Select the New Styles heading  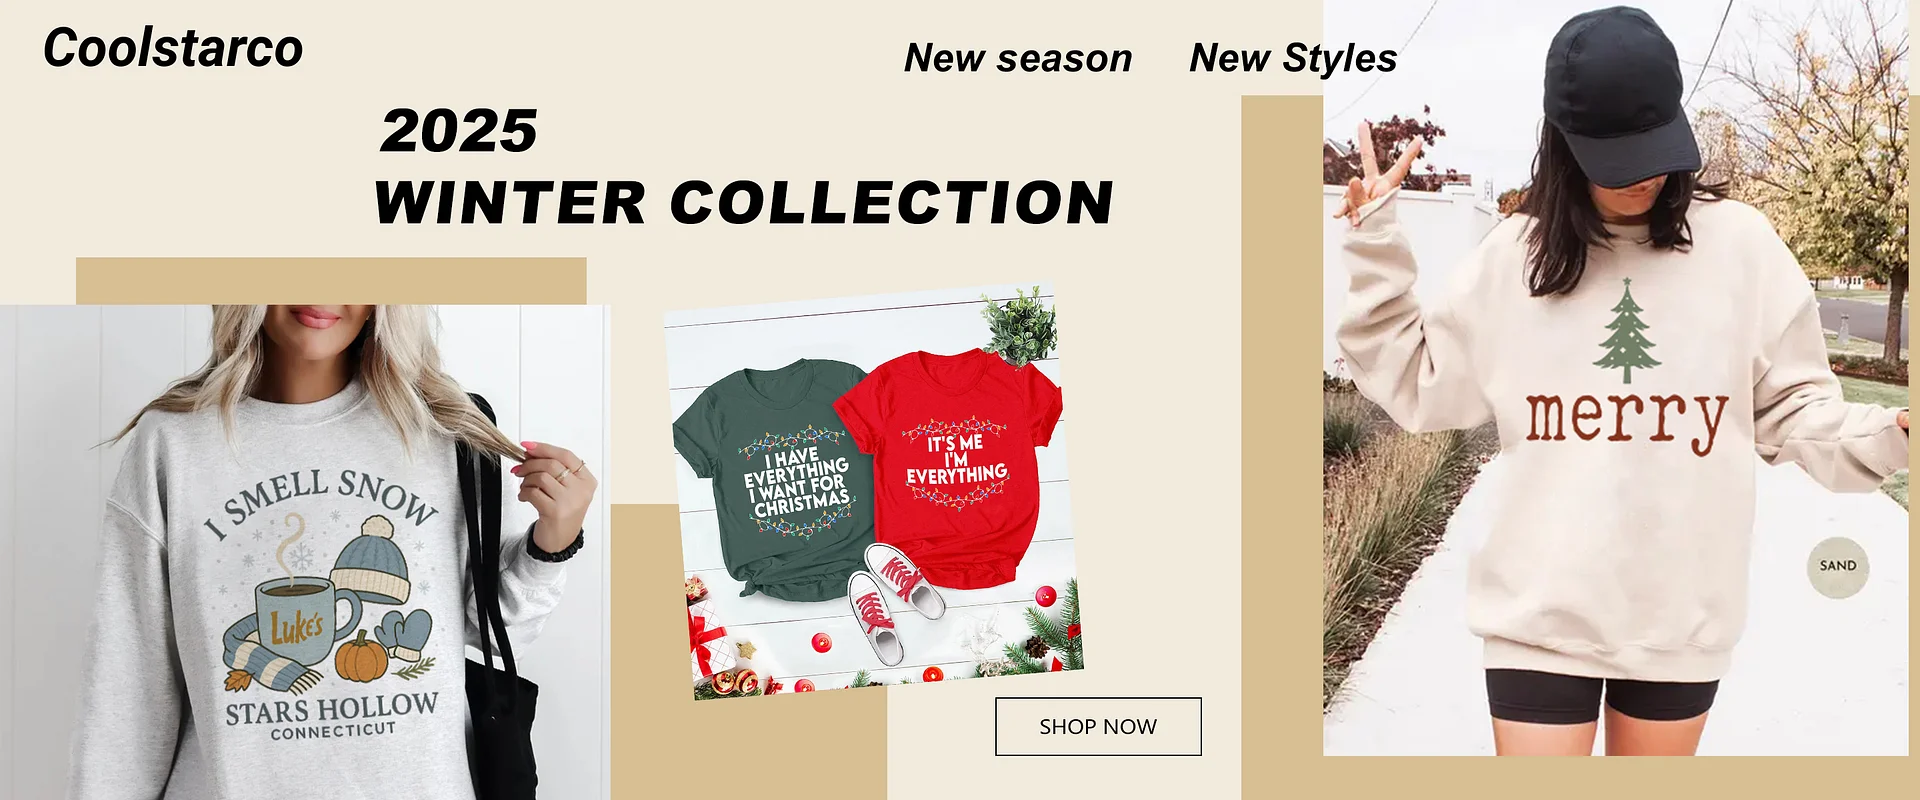pyautogui.click(x=1293, y=58)
